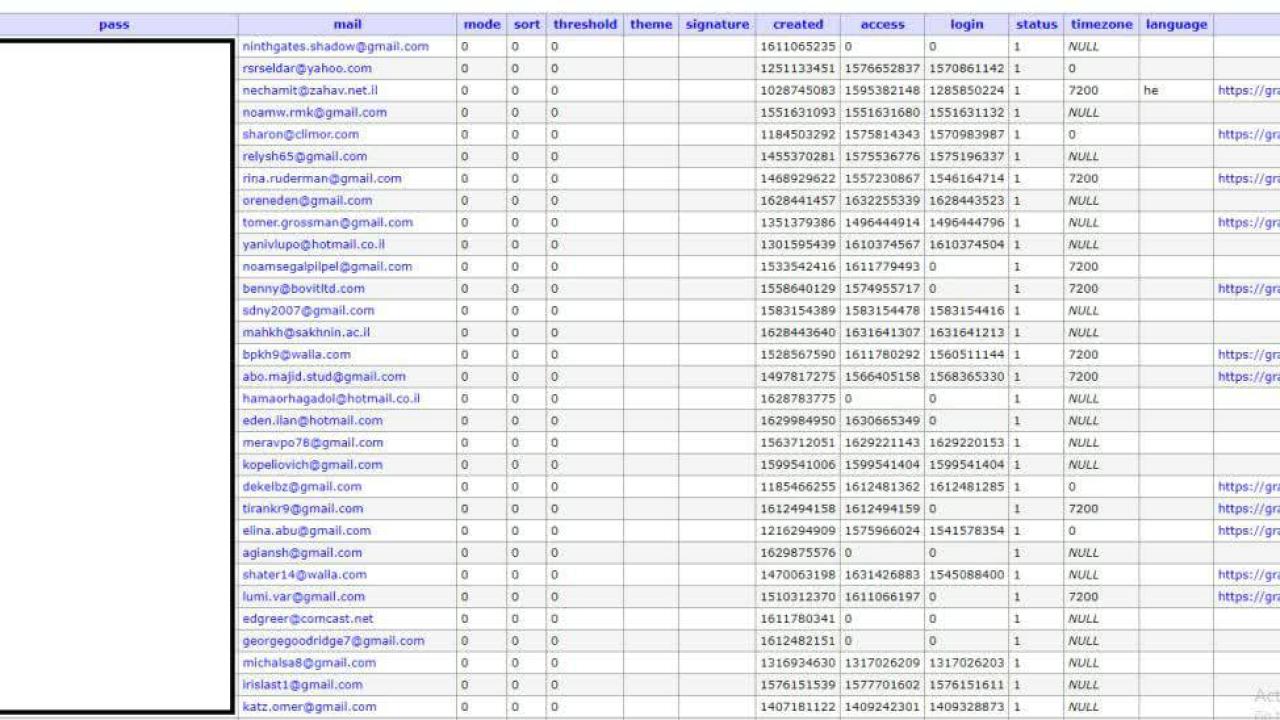1280x720 pixels.
Task: Select the created value 1468929622
Action: tap(798, 178)
